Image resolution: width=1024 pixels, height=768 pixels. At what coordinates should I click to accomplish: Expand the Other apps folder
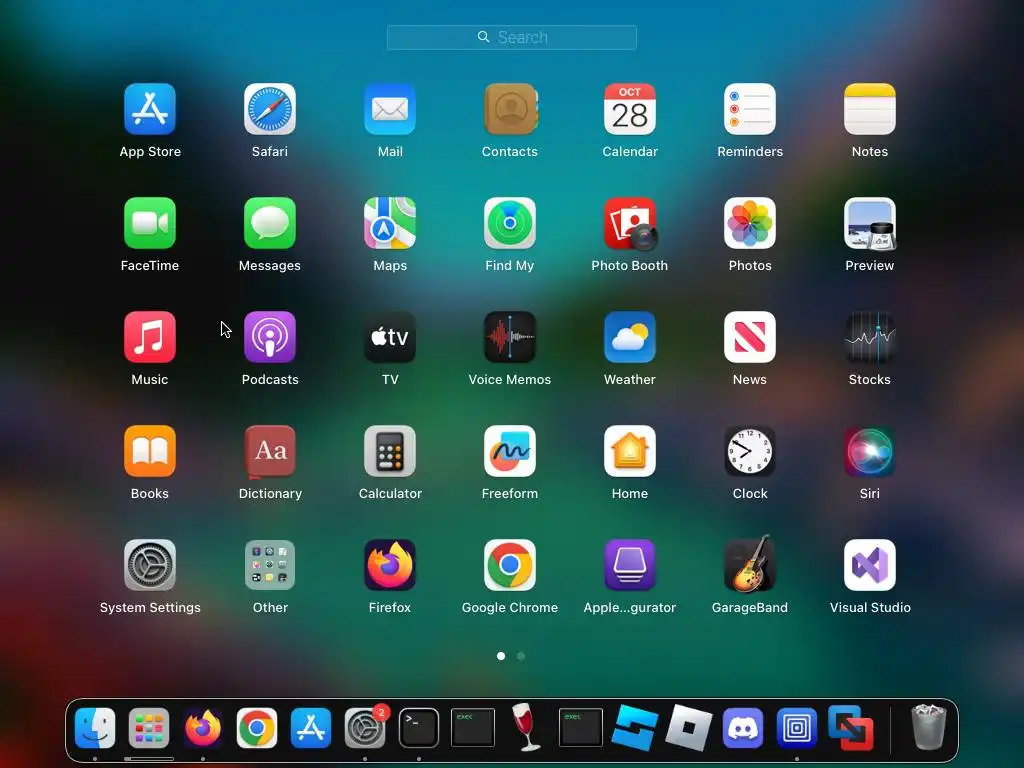[270, 565]
